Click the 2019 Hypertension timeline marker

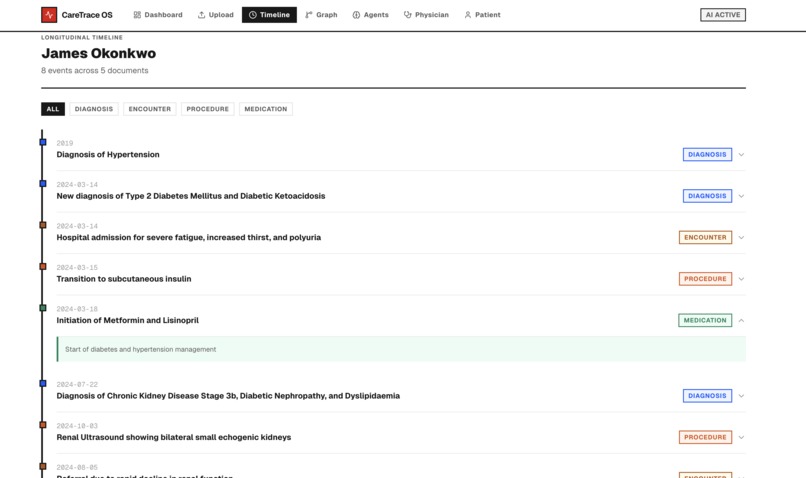[x=43, y=142]
